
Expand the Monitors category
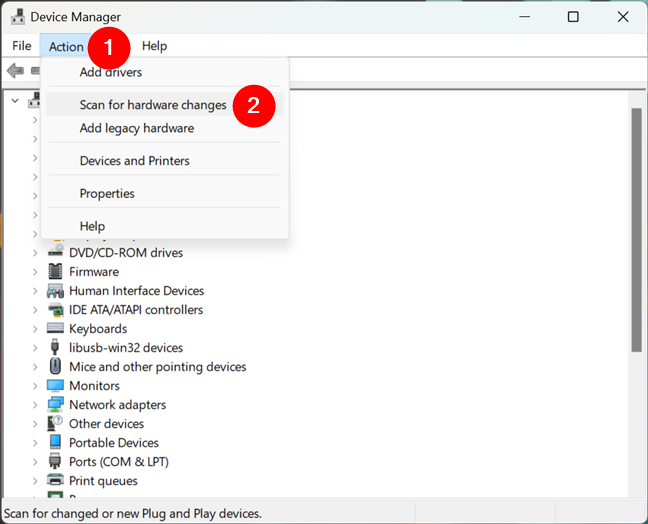(x=35, y=386)
